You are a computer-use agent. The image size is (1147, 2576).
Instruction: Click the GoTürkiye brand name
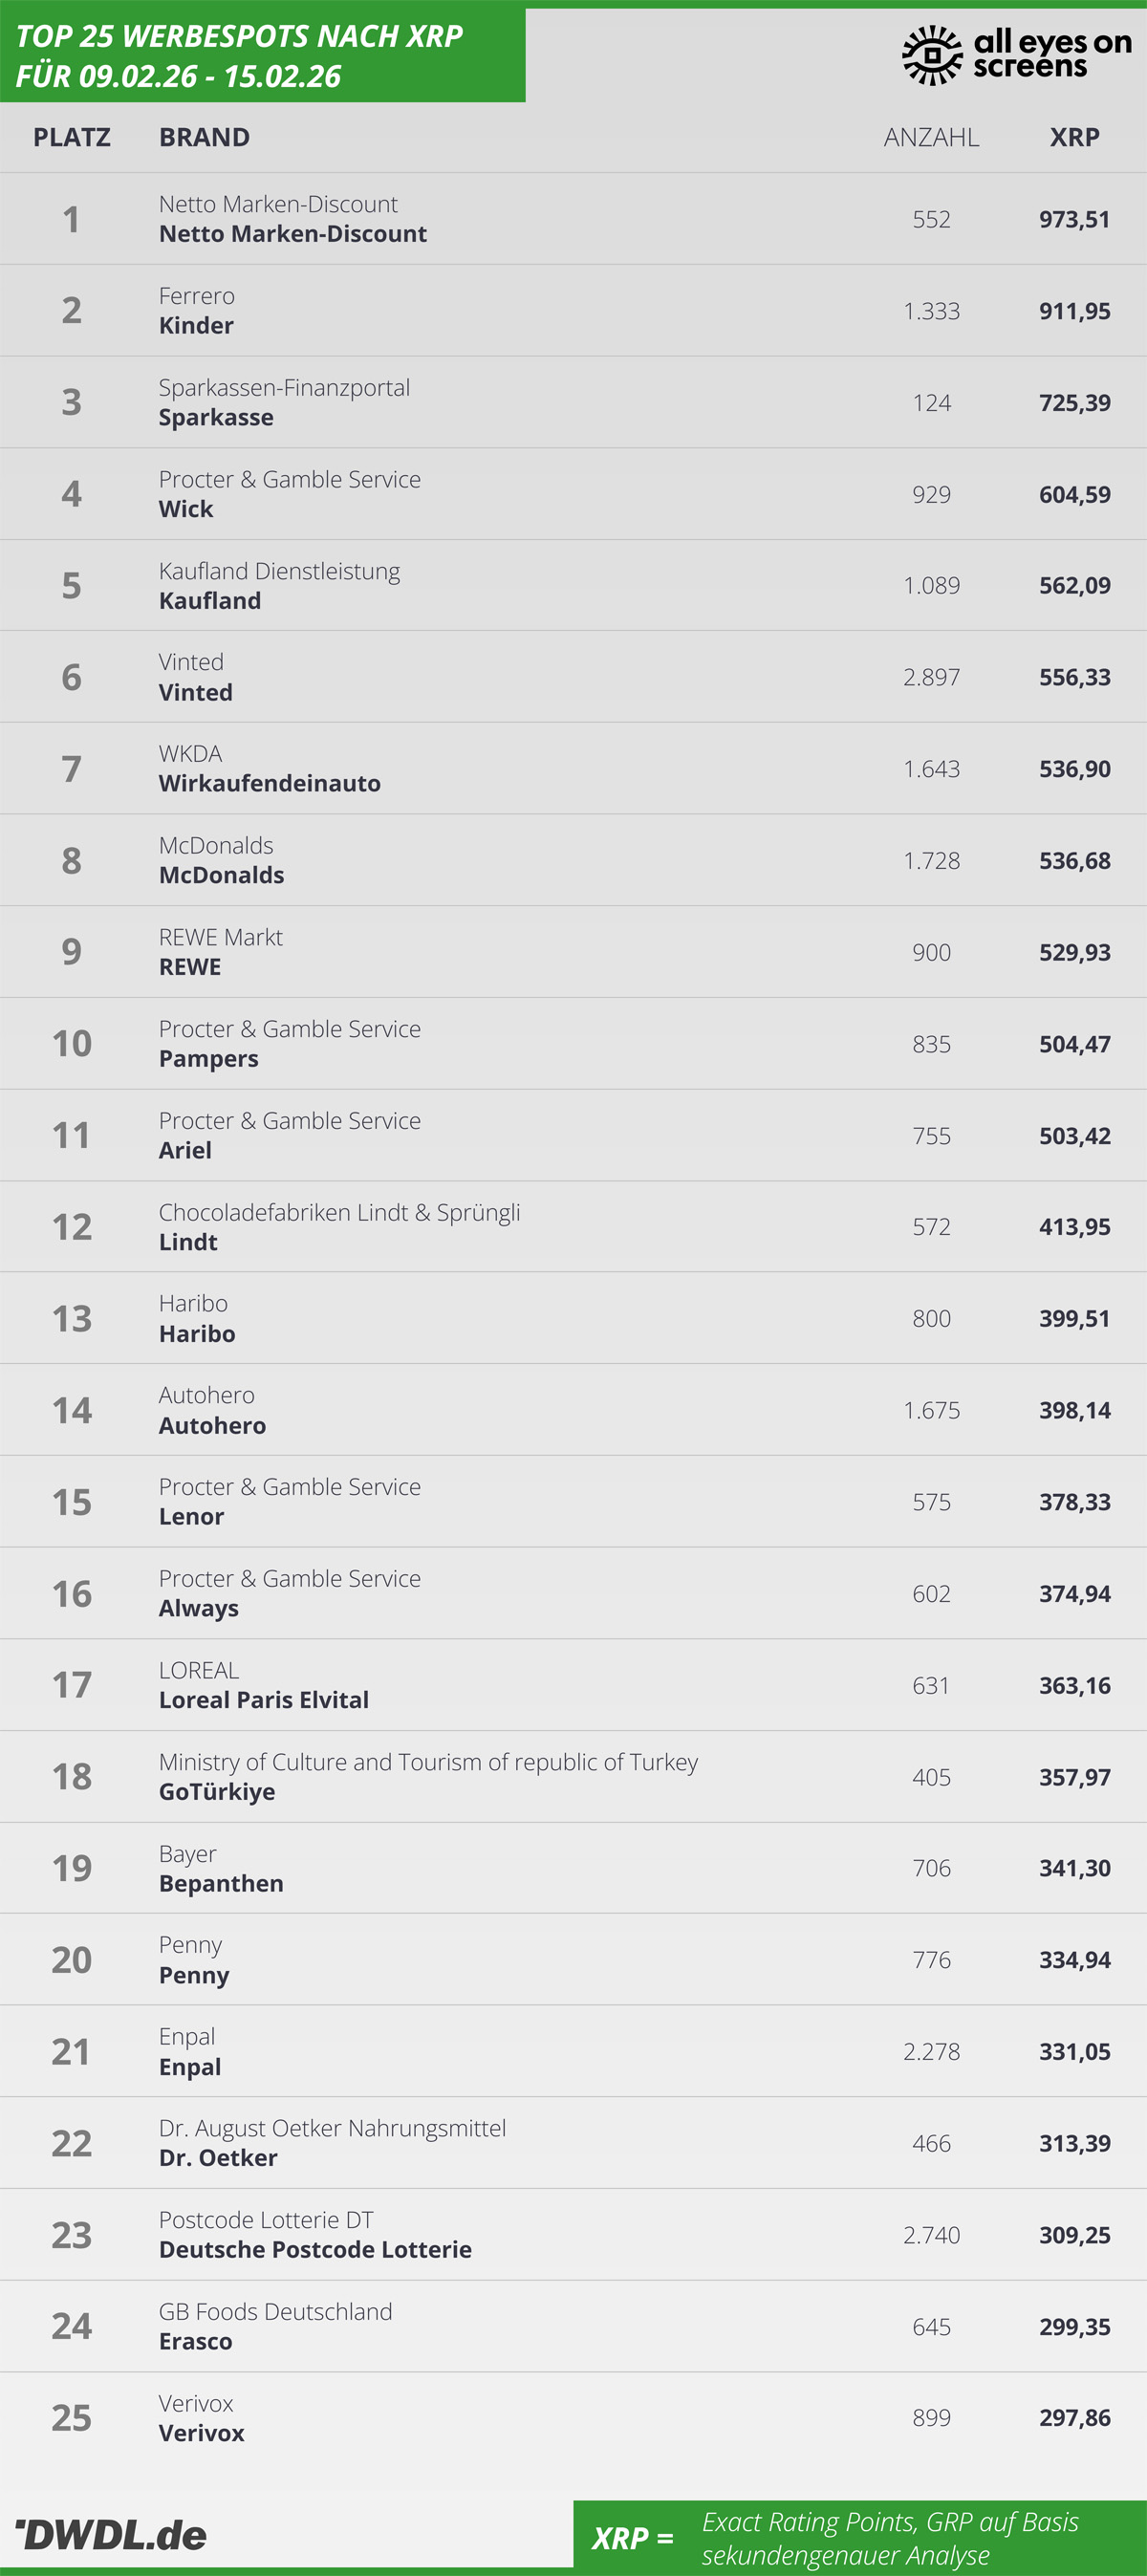(216, 1792)
